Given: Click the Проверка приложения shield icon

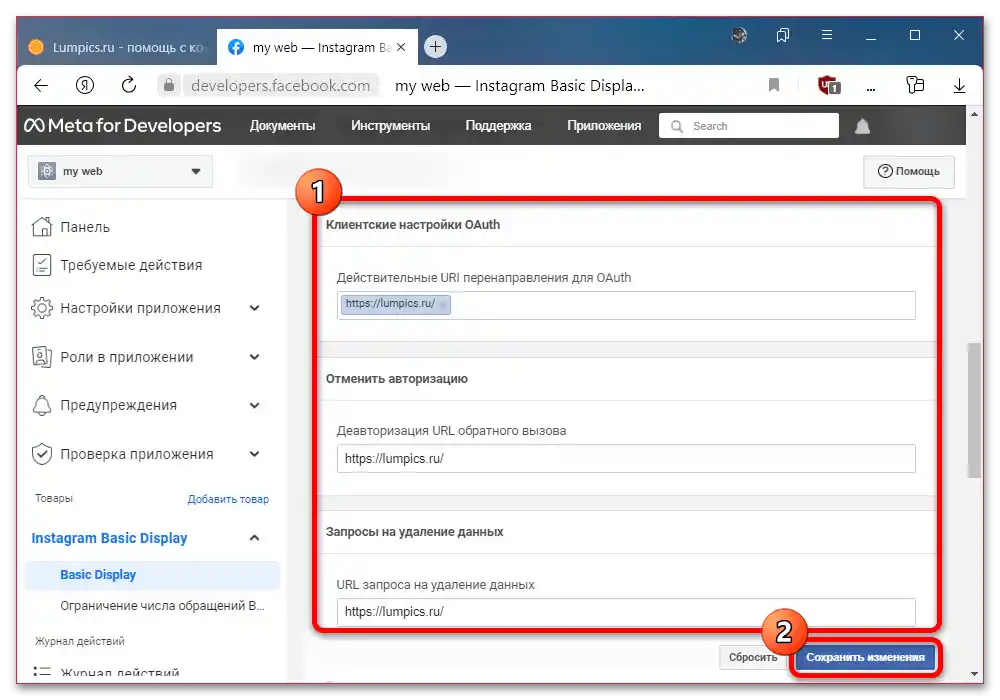Looking at the screenshot, I should click(42, 454).
